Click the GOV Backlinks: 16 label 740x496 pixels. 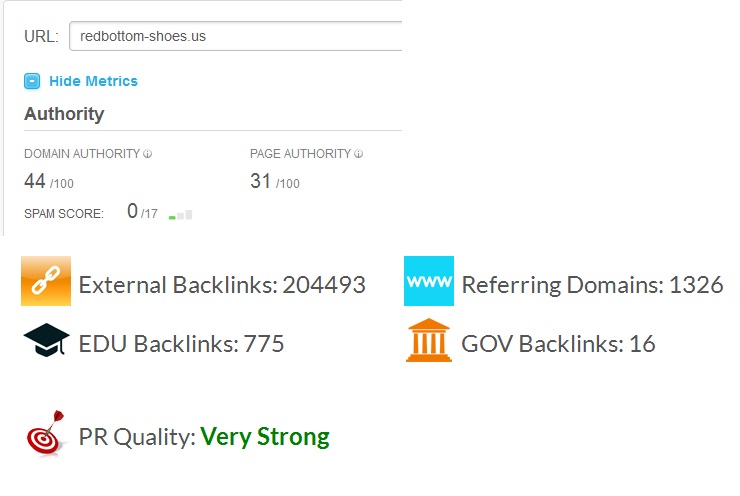pyautogui.click(x=558, y=344)
